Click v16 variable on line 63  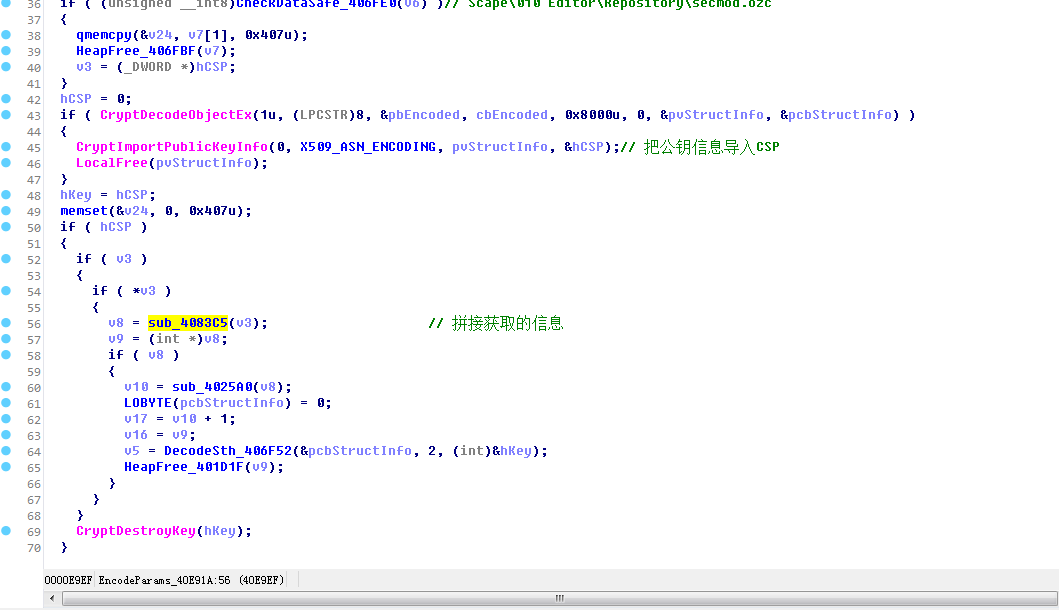136,435
